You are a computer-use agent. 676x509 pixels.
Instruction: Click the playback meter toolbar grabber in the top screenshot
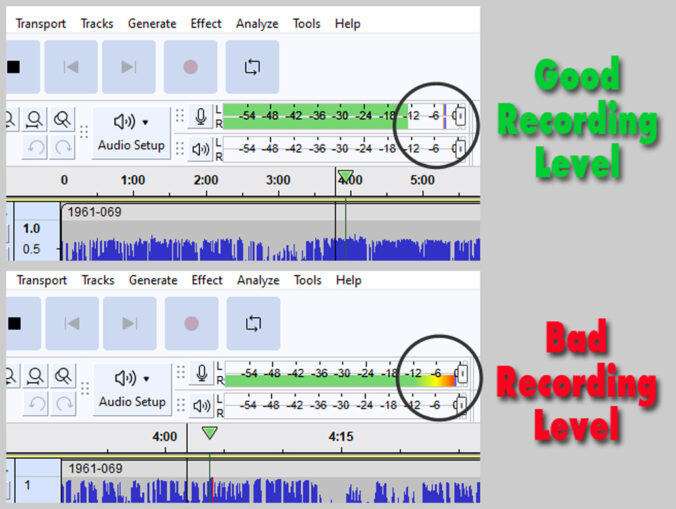(180, 148)
